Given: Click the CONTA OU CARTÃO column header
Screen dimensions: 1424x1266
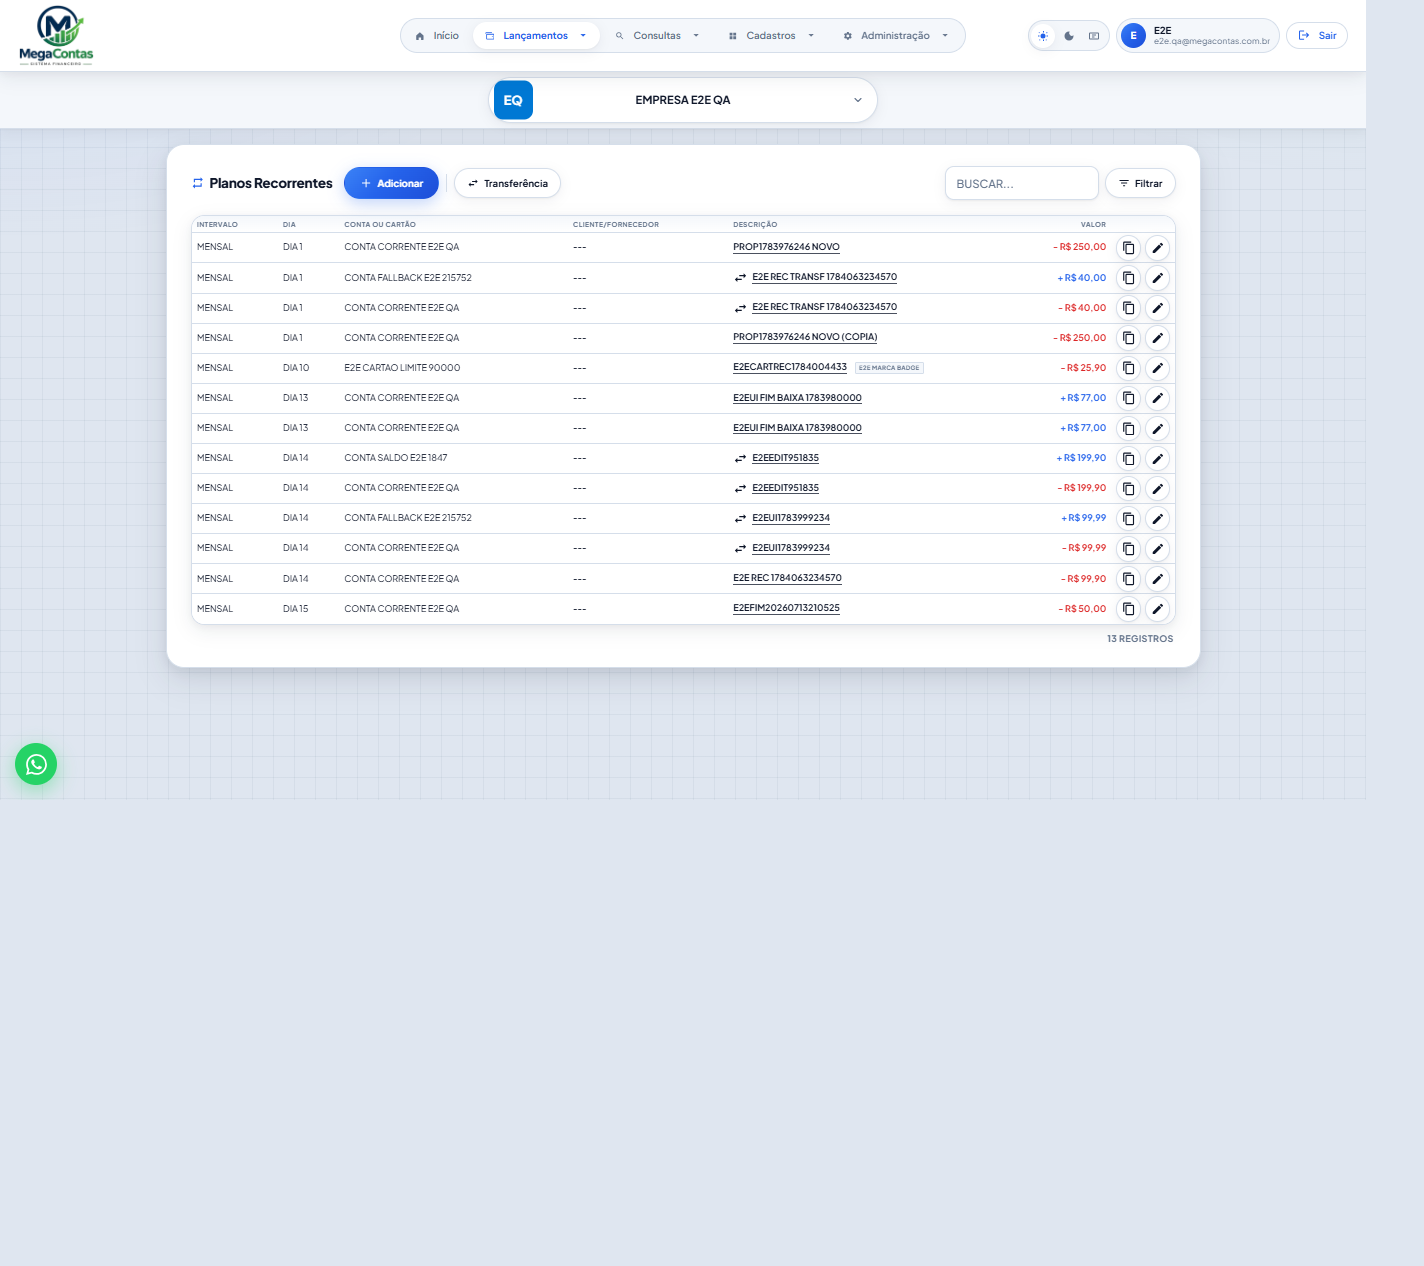Looking at the screenshot, I should pyautogui.click(x=380, y=224).
